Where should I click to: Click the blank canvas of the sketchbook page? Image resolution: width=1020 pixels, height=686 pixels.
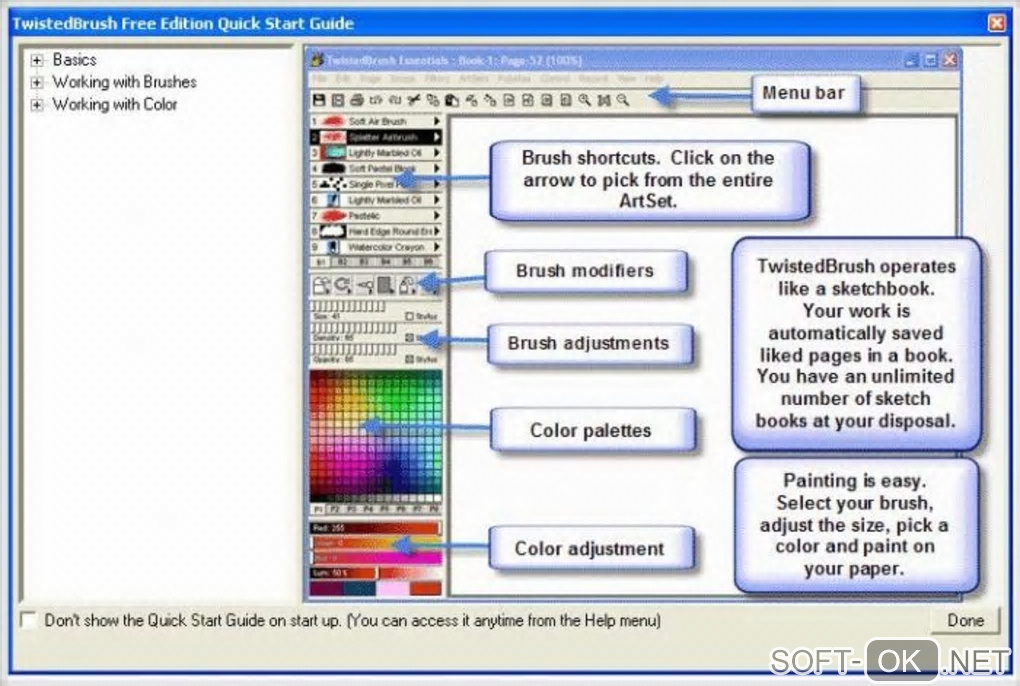point(703,358)
